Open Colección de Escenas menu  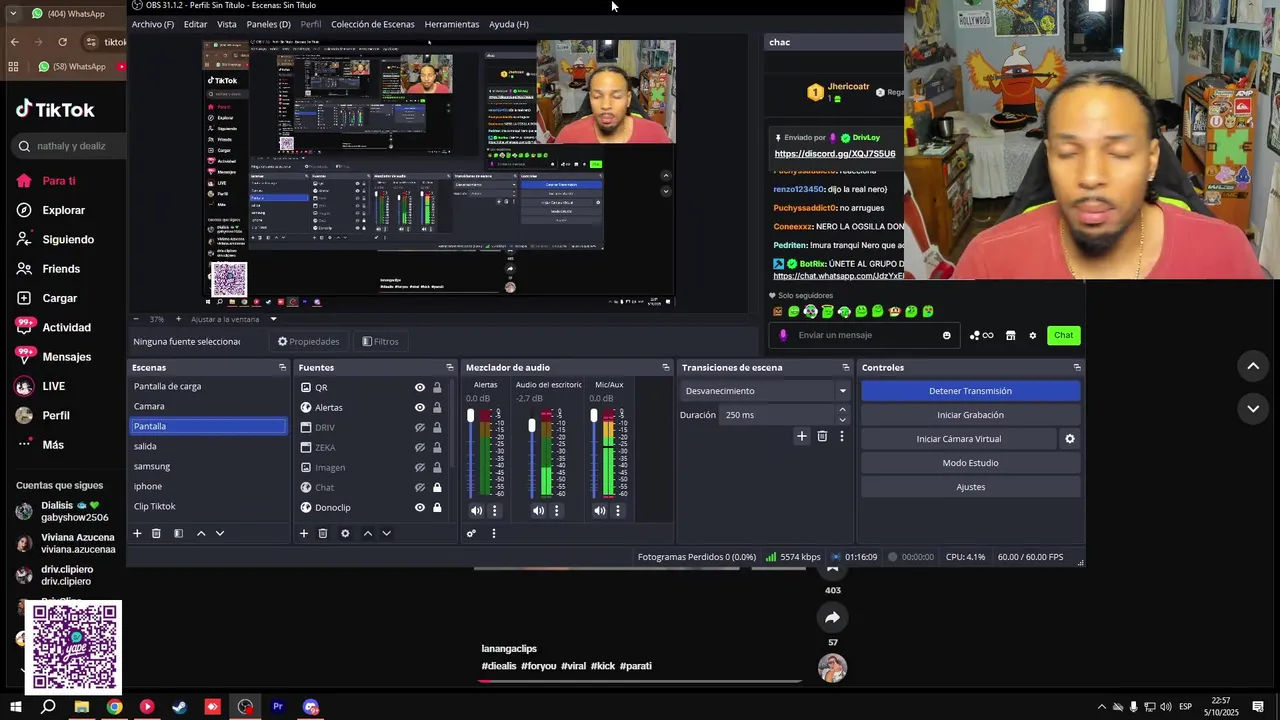(x=373, y=24)
